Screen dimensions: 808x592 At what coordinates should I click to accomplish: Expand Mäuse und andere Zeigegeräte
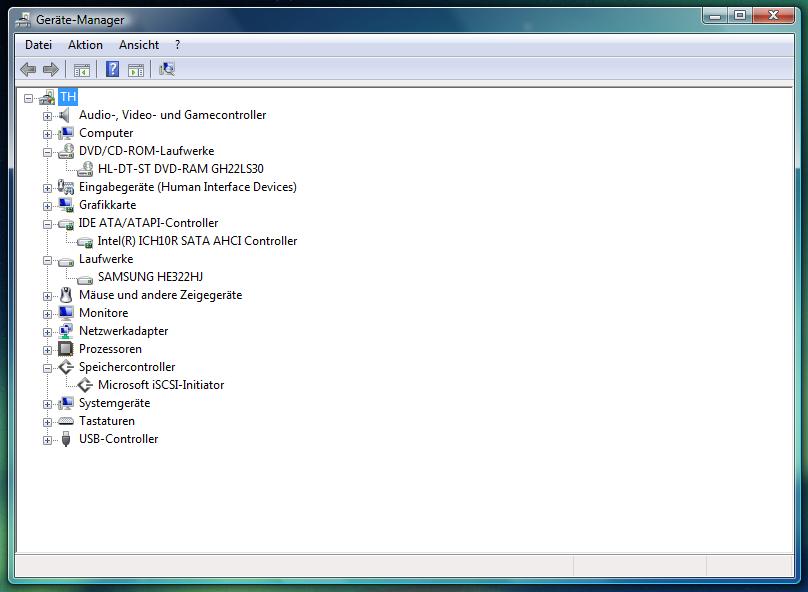[x=47, y=296]
